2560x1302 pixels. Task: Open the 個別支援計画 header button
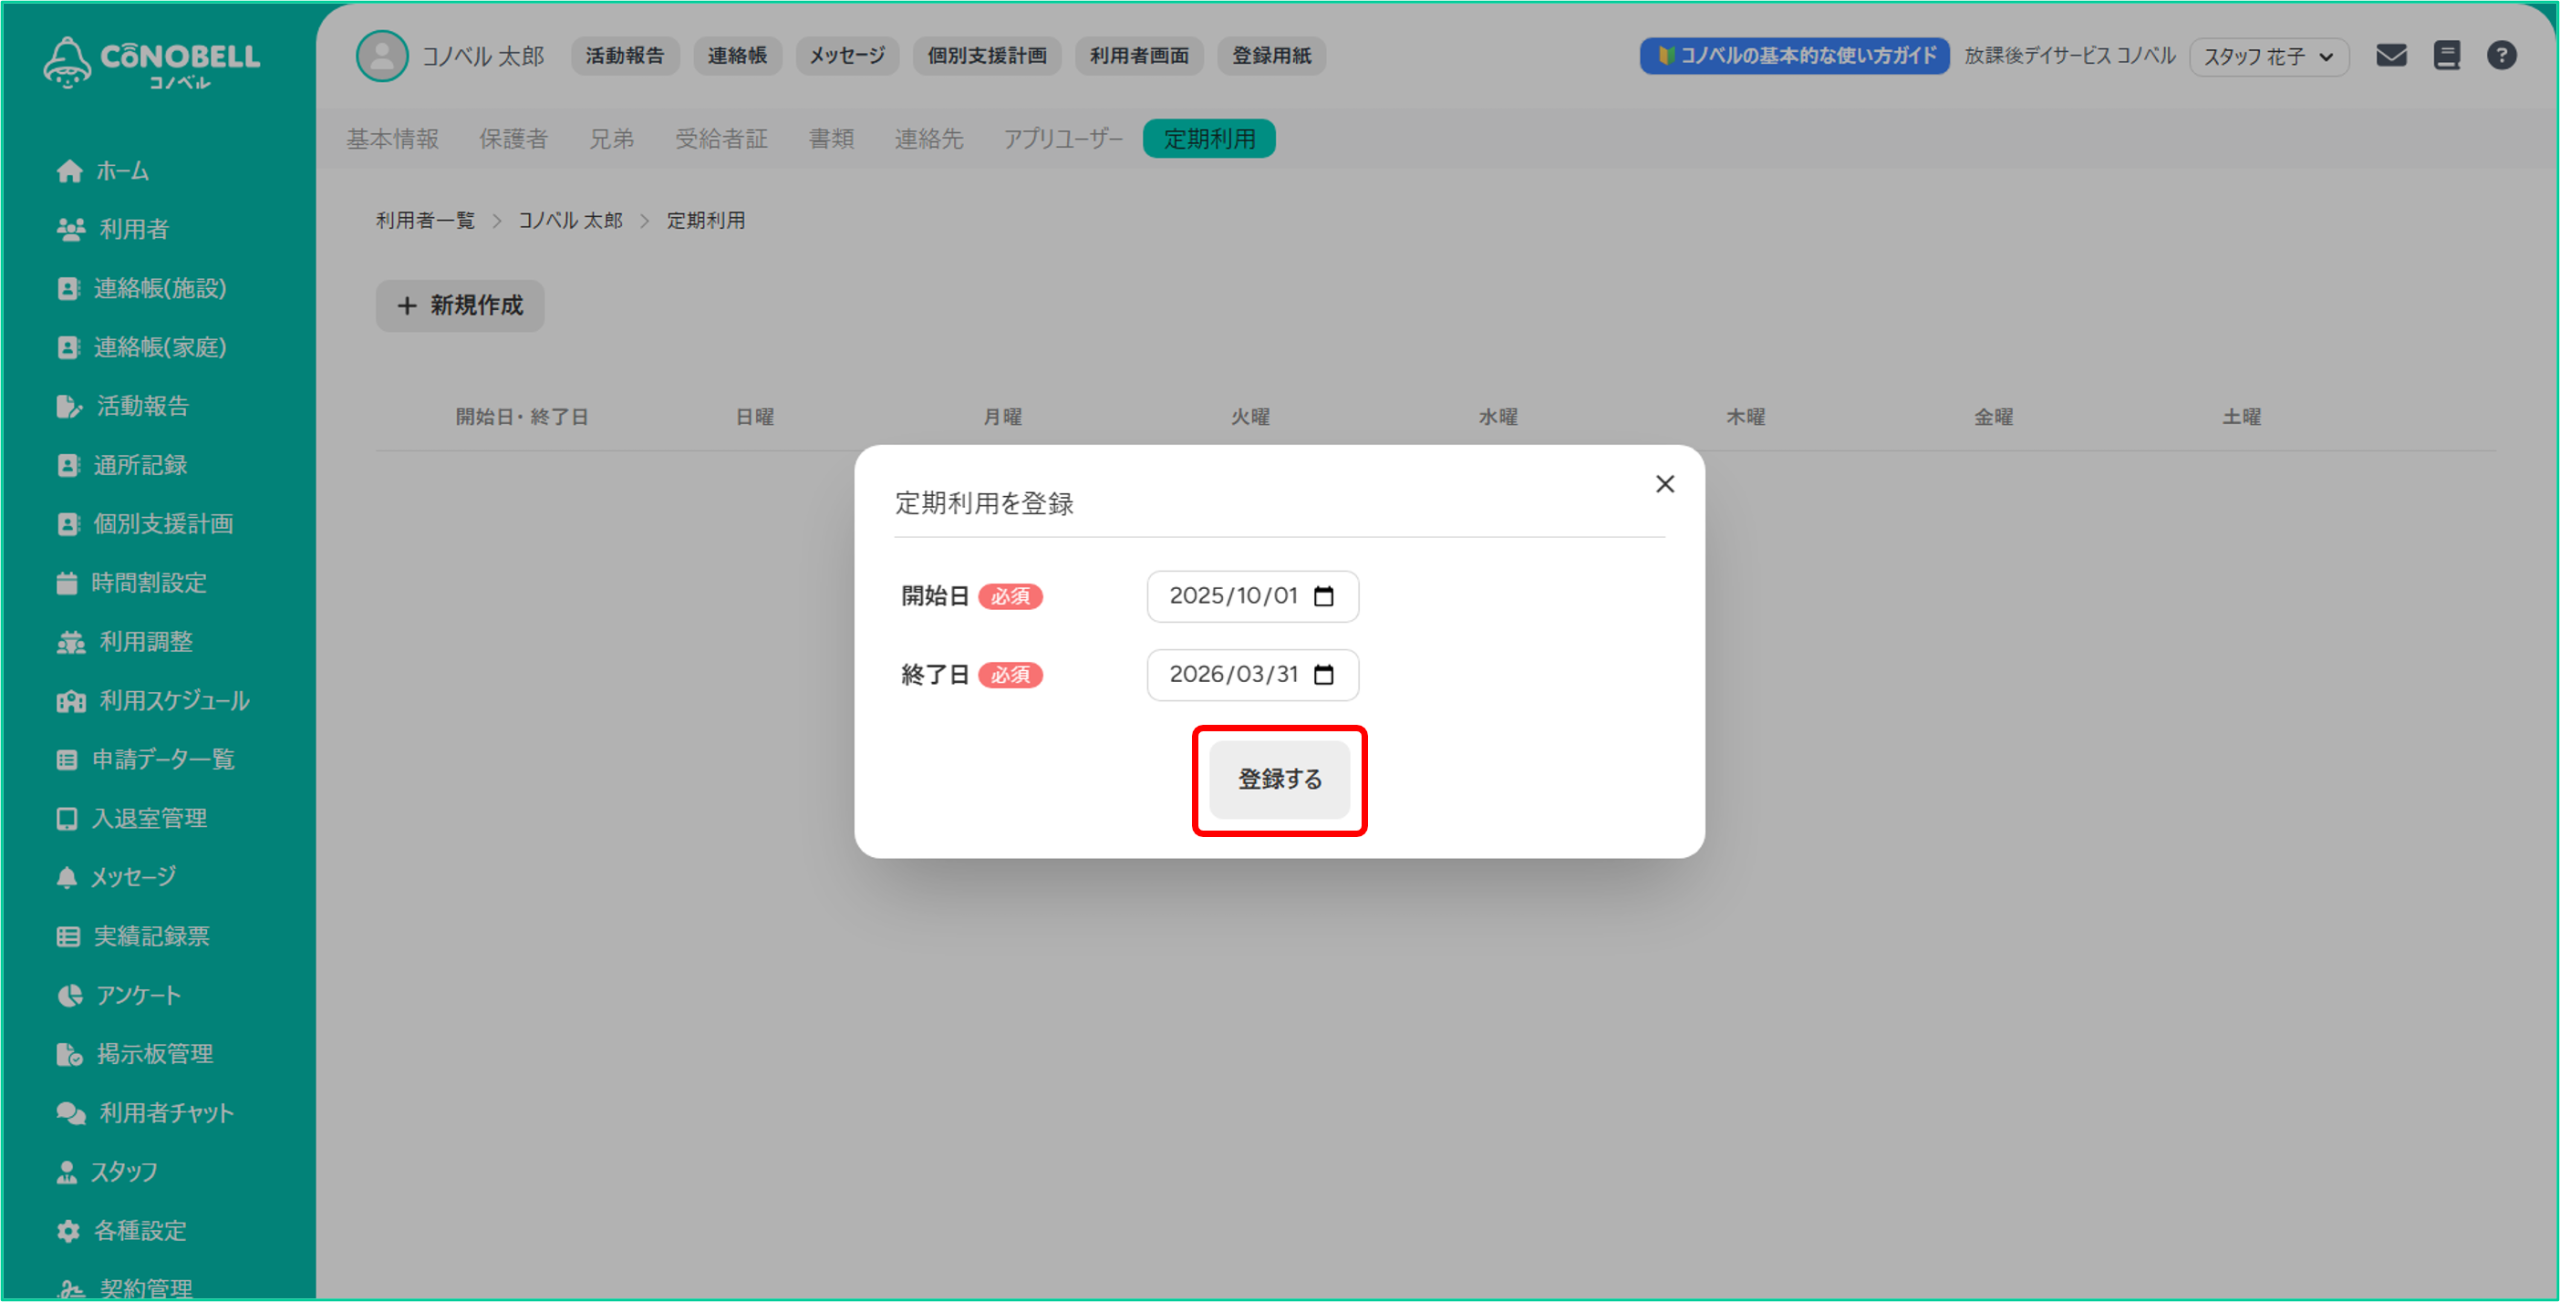tap(986, 56)
